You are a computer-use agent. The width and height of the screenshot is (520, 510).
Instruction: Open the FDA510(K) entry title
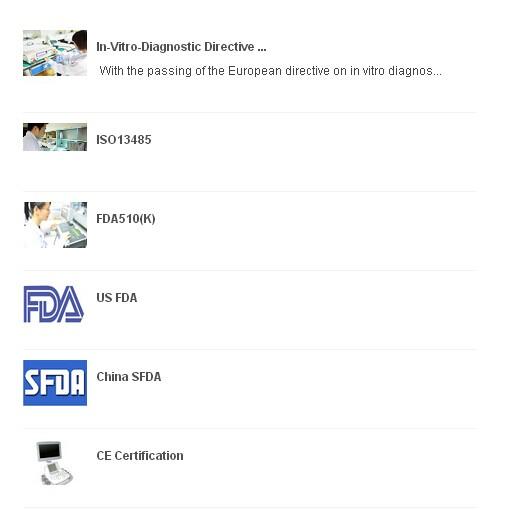126,219
